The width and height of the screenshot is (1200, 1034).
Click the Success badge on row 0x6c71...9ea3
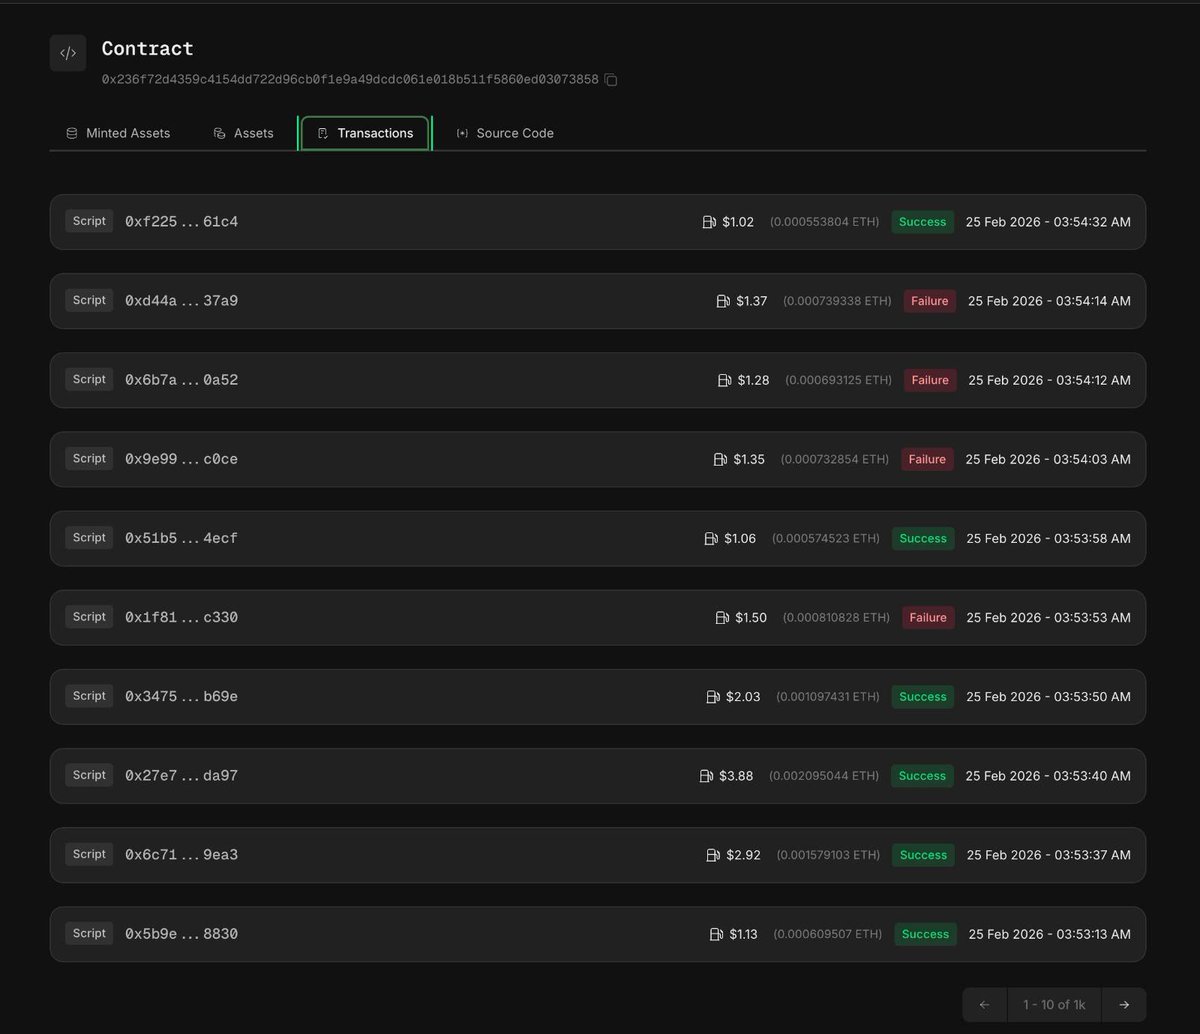(x=923, y=855)
